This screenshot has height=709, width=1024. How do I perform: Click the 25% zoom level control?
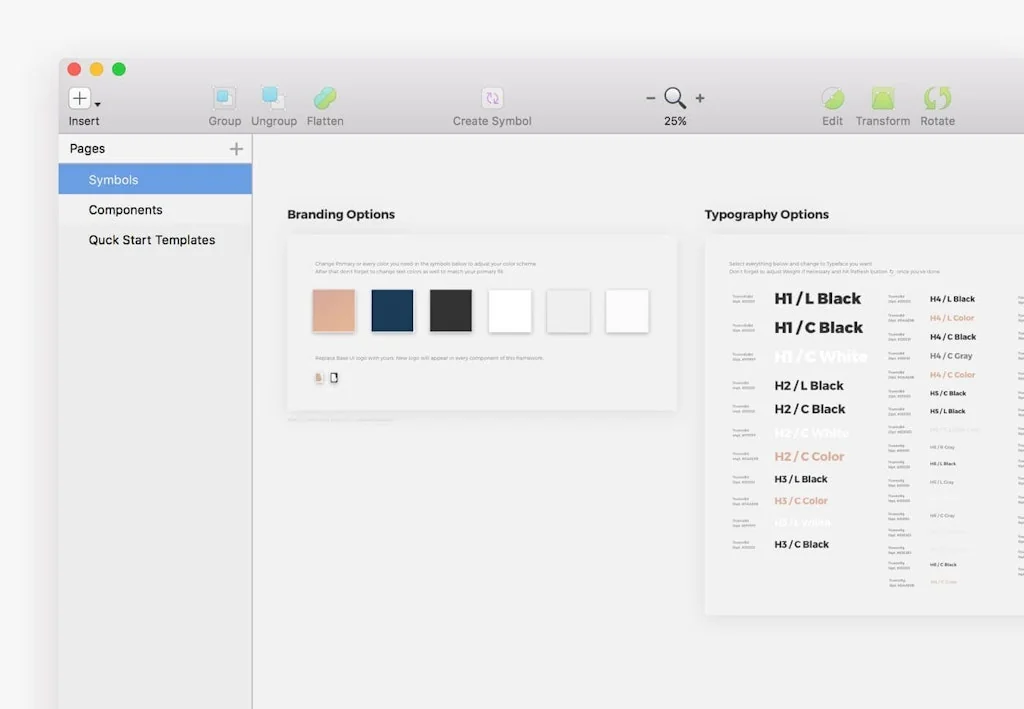(x=675, y=120)
